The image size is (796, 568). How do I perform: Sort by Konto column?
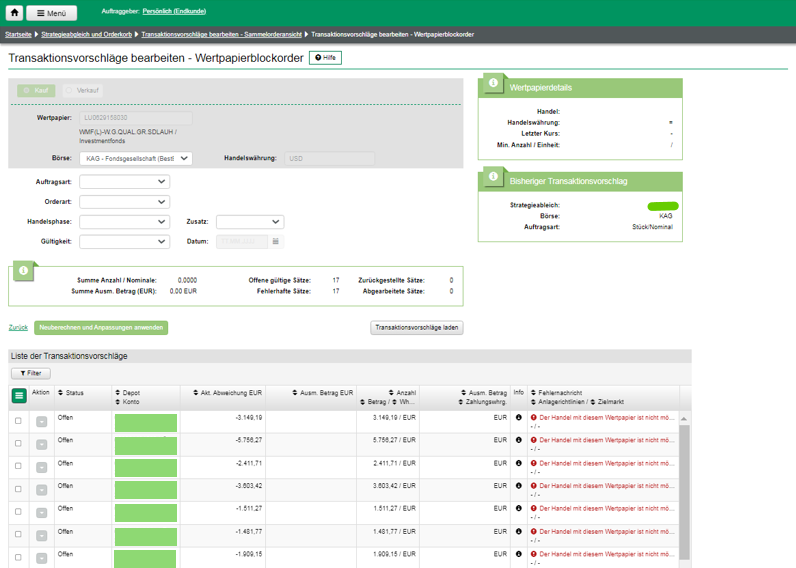coord(127,402)
